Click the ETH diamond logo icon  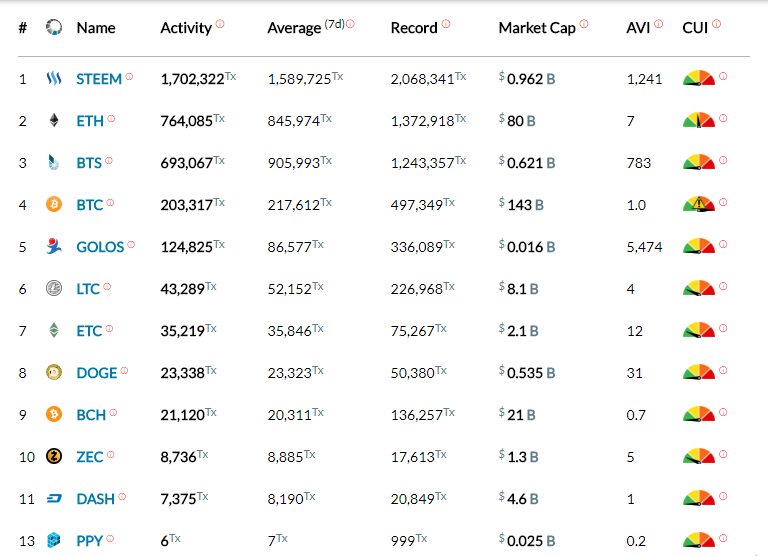54,120
